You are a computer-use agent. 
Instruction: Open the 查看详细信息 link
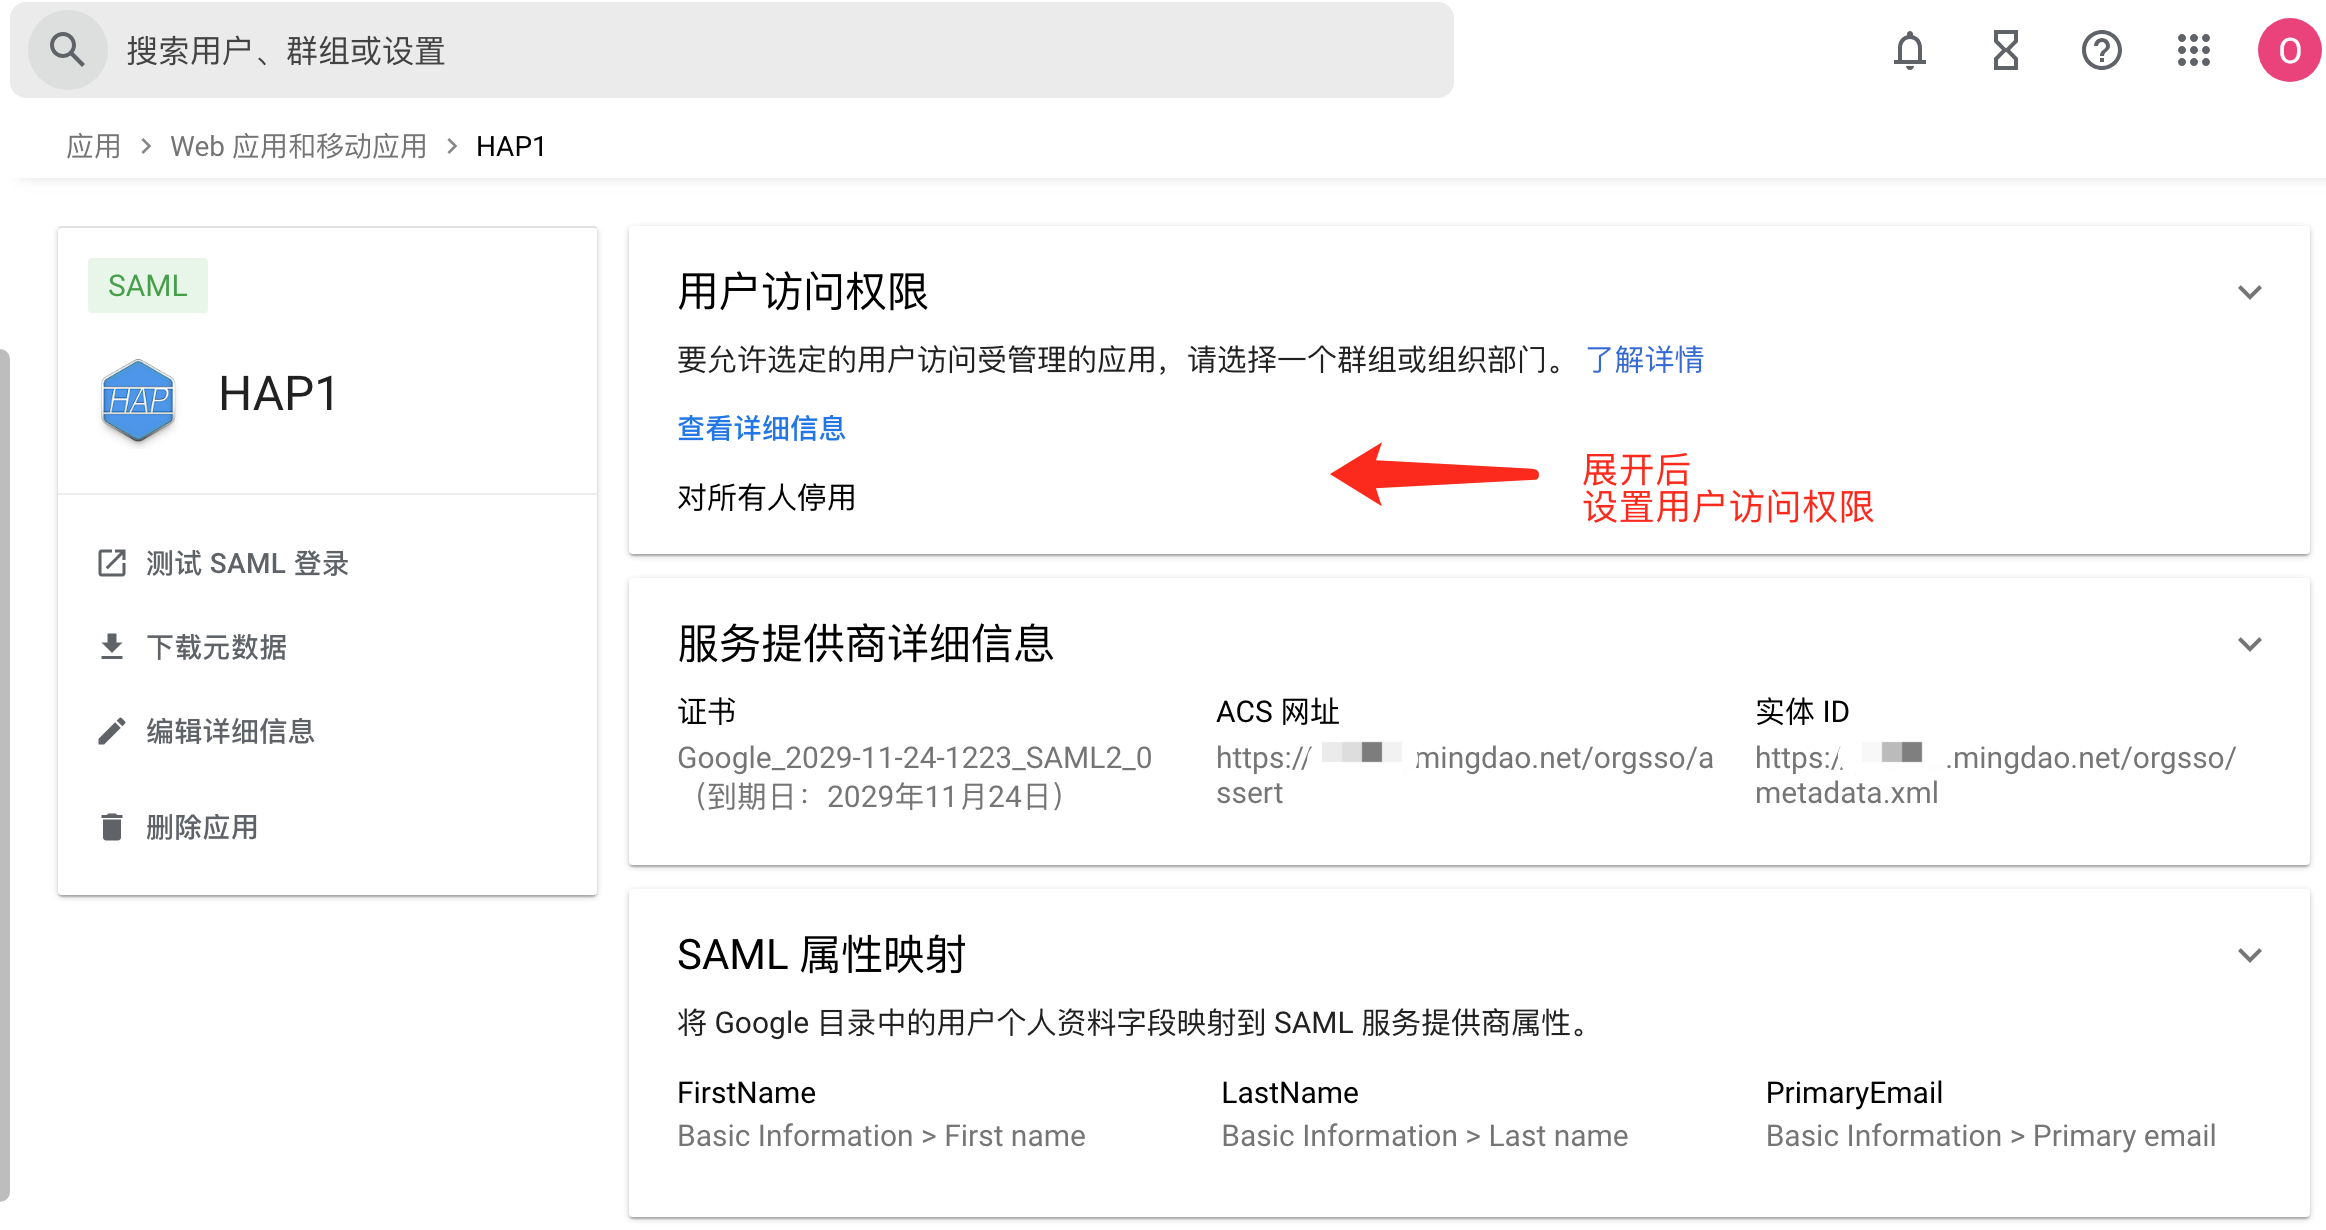tap(761, 428)
